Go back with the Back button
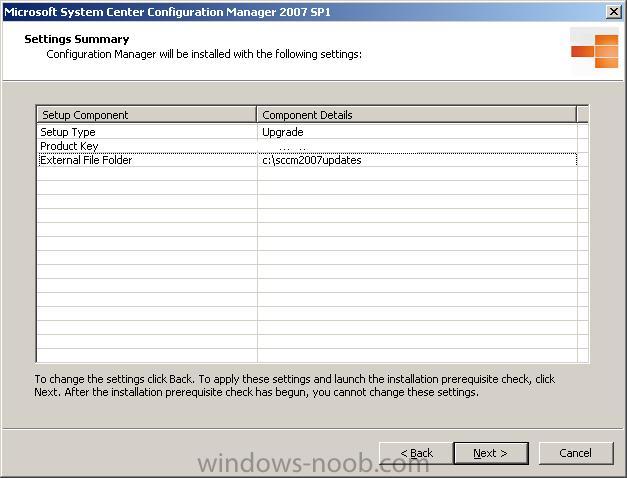This screenshot has height=478, width=627. tap(416, 453)
